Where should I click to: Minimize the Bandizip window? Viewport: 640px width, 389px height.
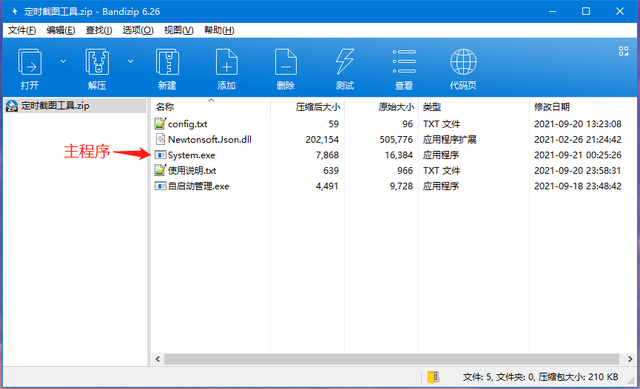(553, 11)
